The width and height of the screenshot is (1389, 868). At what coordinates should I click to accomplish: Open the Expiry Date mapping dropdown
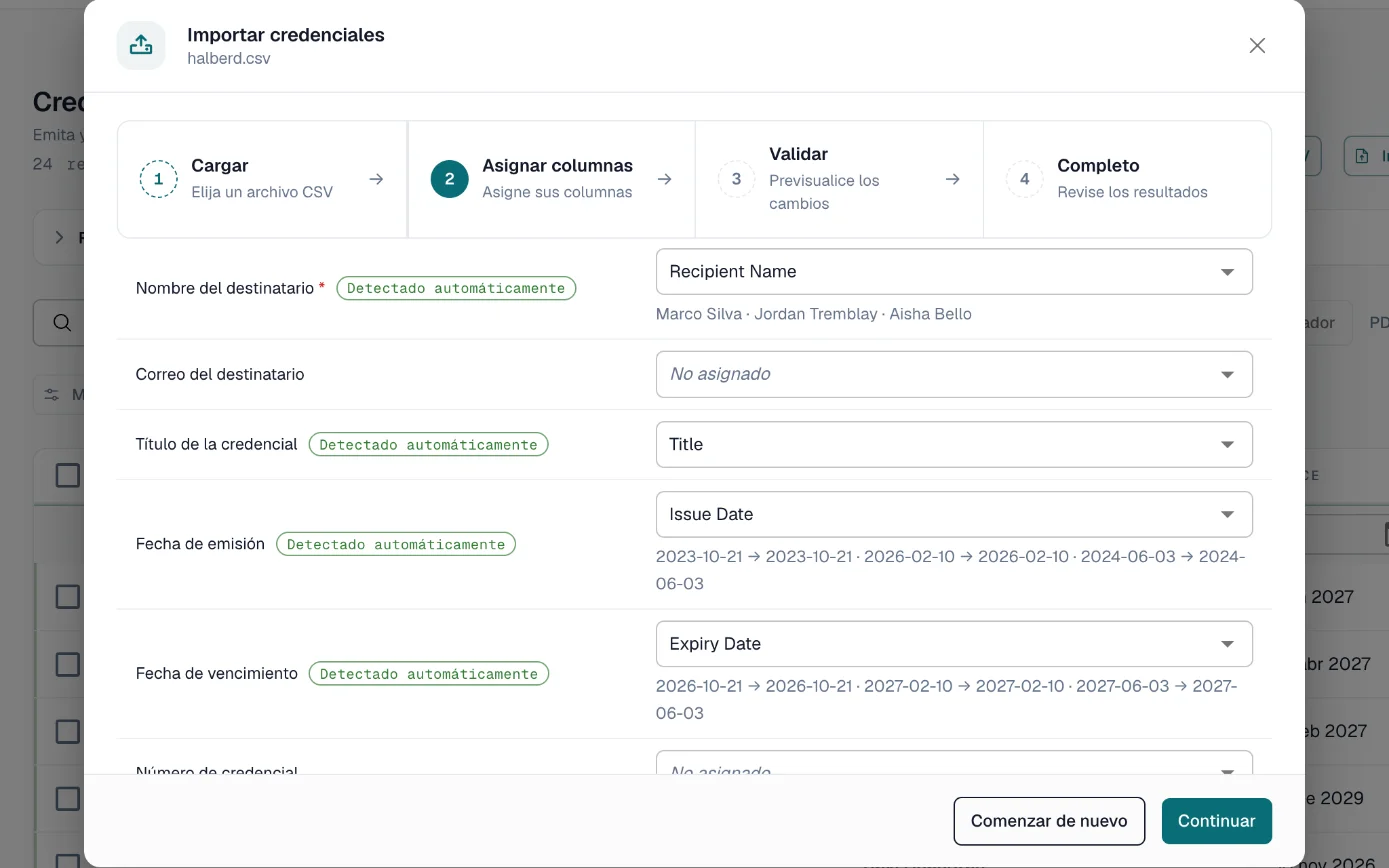954,644
